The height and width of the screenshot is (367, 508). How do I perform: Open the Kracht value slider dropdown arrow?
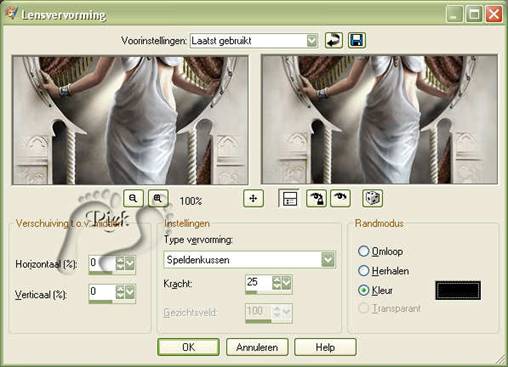click(286, 283)
